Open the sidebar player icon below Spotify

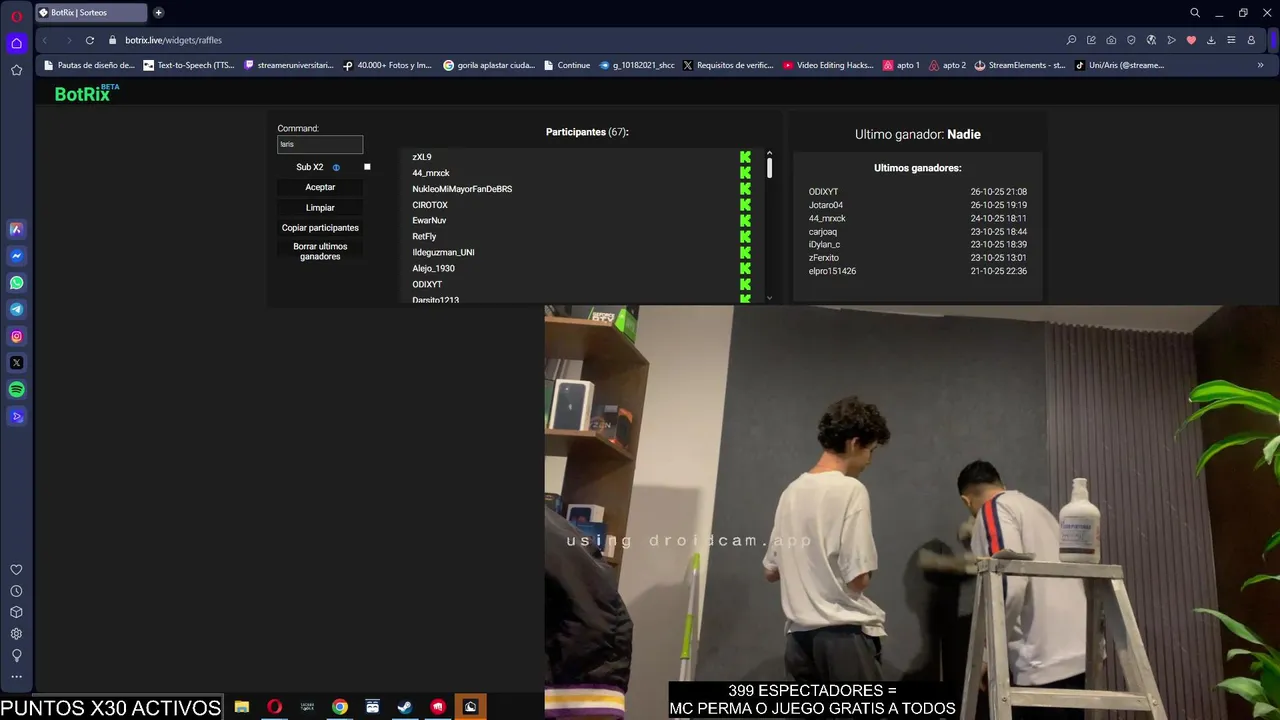[x=16, y=417]
